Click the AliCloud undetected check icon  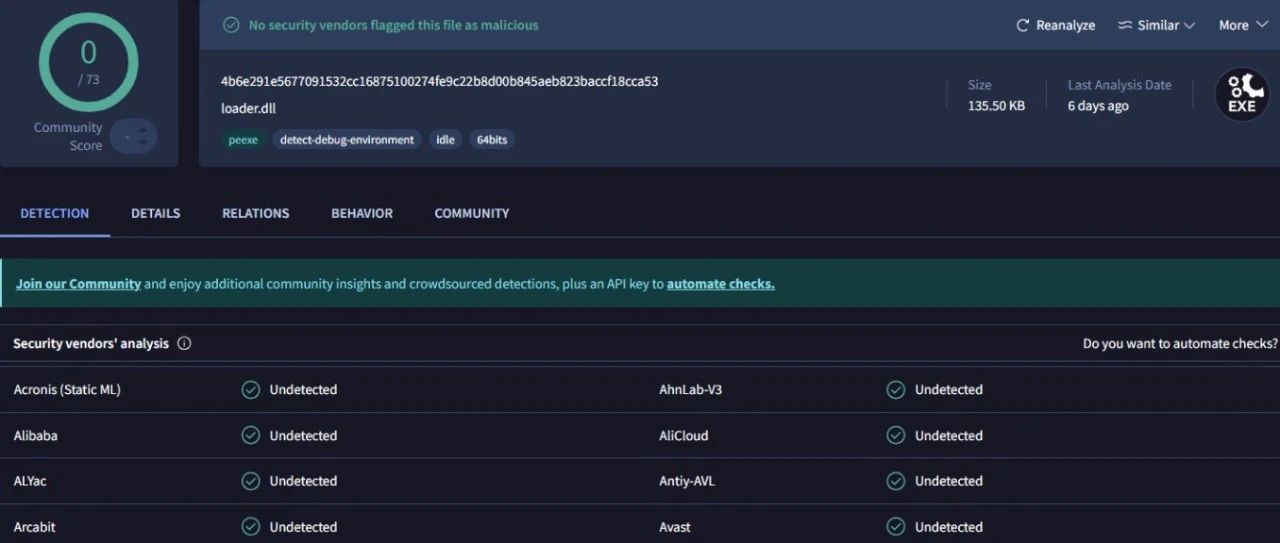coord(896,436)
